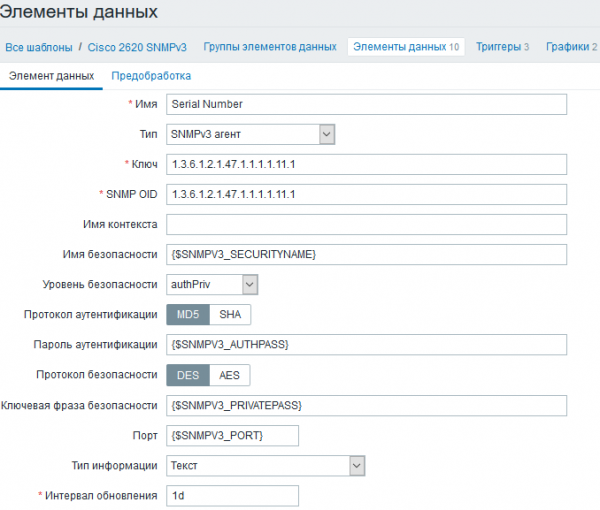The width and height of the screenshot is (600, 510).
Task: Focus the Интервал обновления field
Action: (x=232, y=496)
